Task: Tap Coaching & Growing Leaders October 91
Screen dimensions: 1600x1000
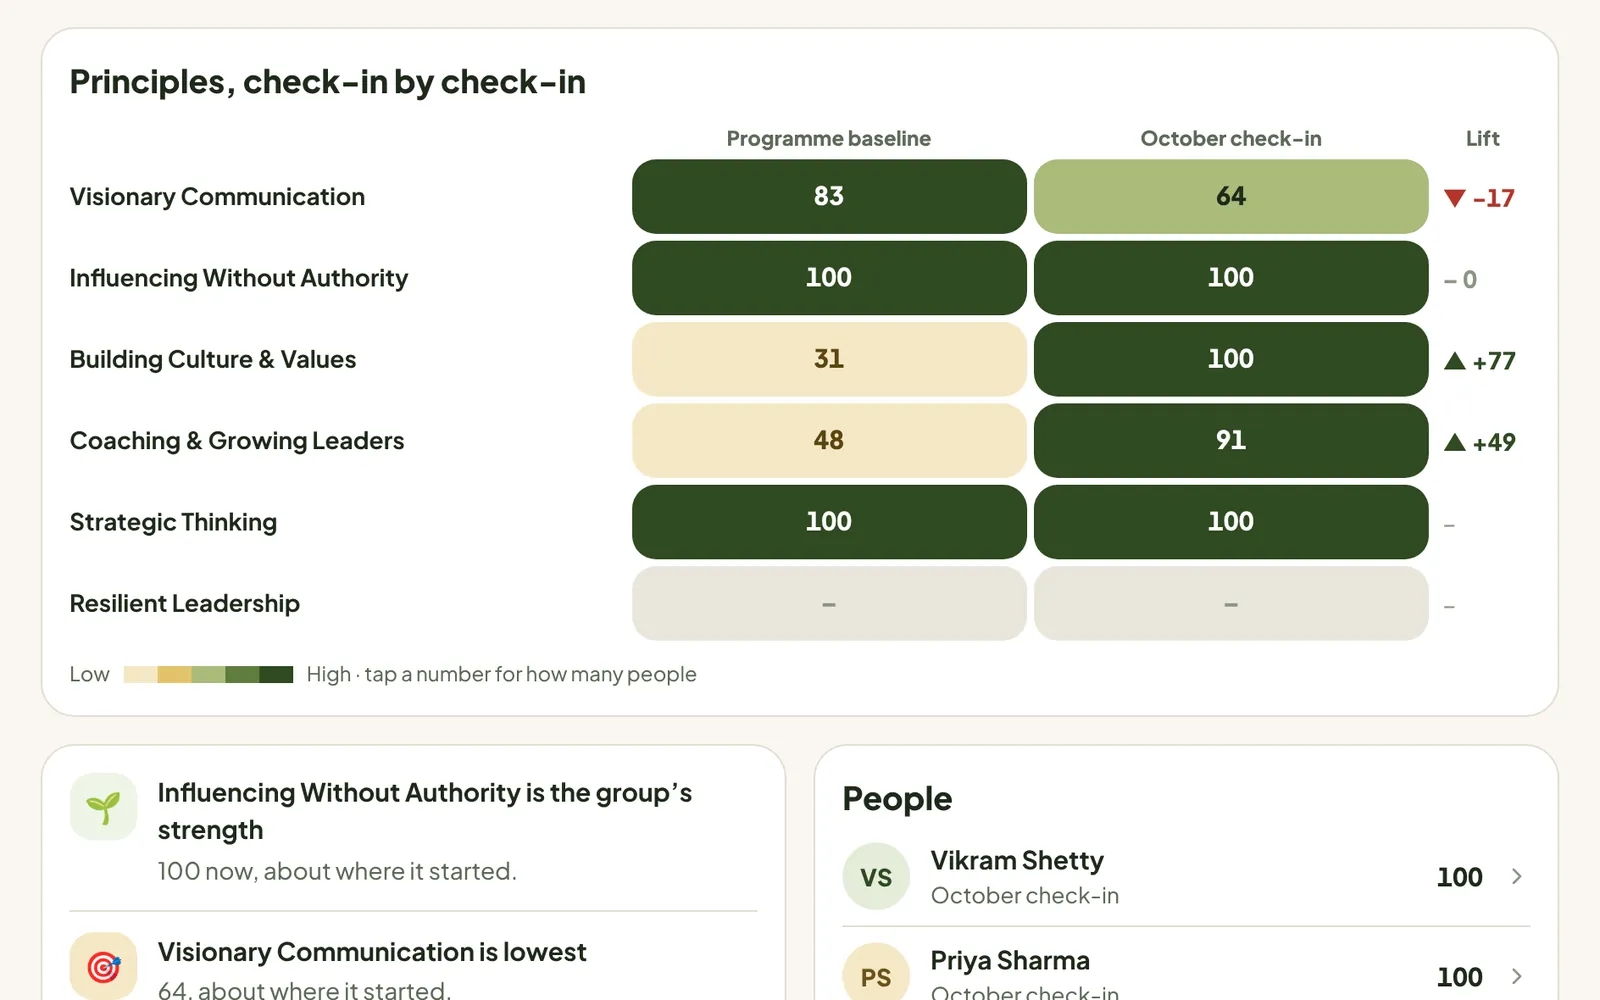Action: [x=1231, y=440]
